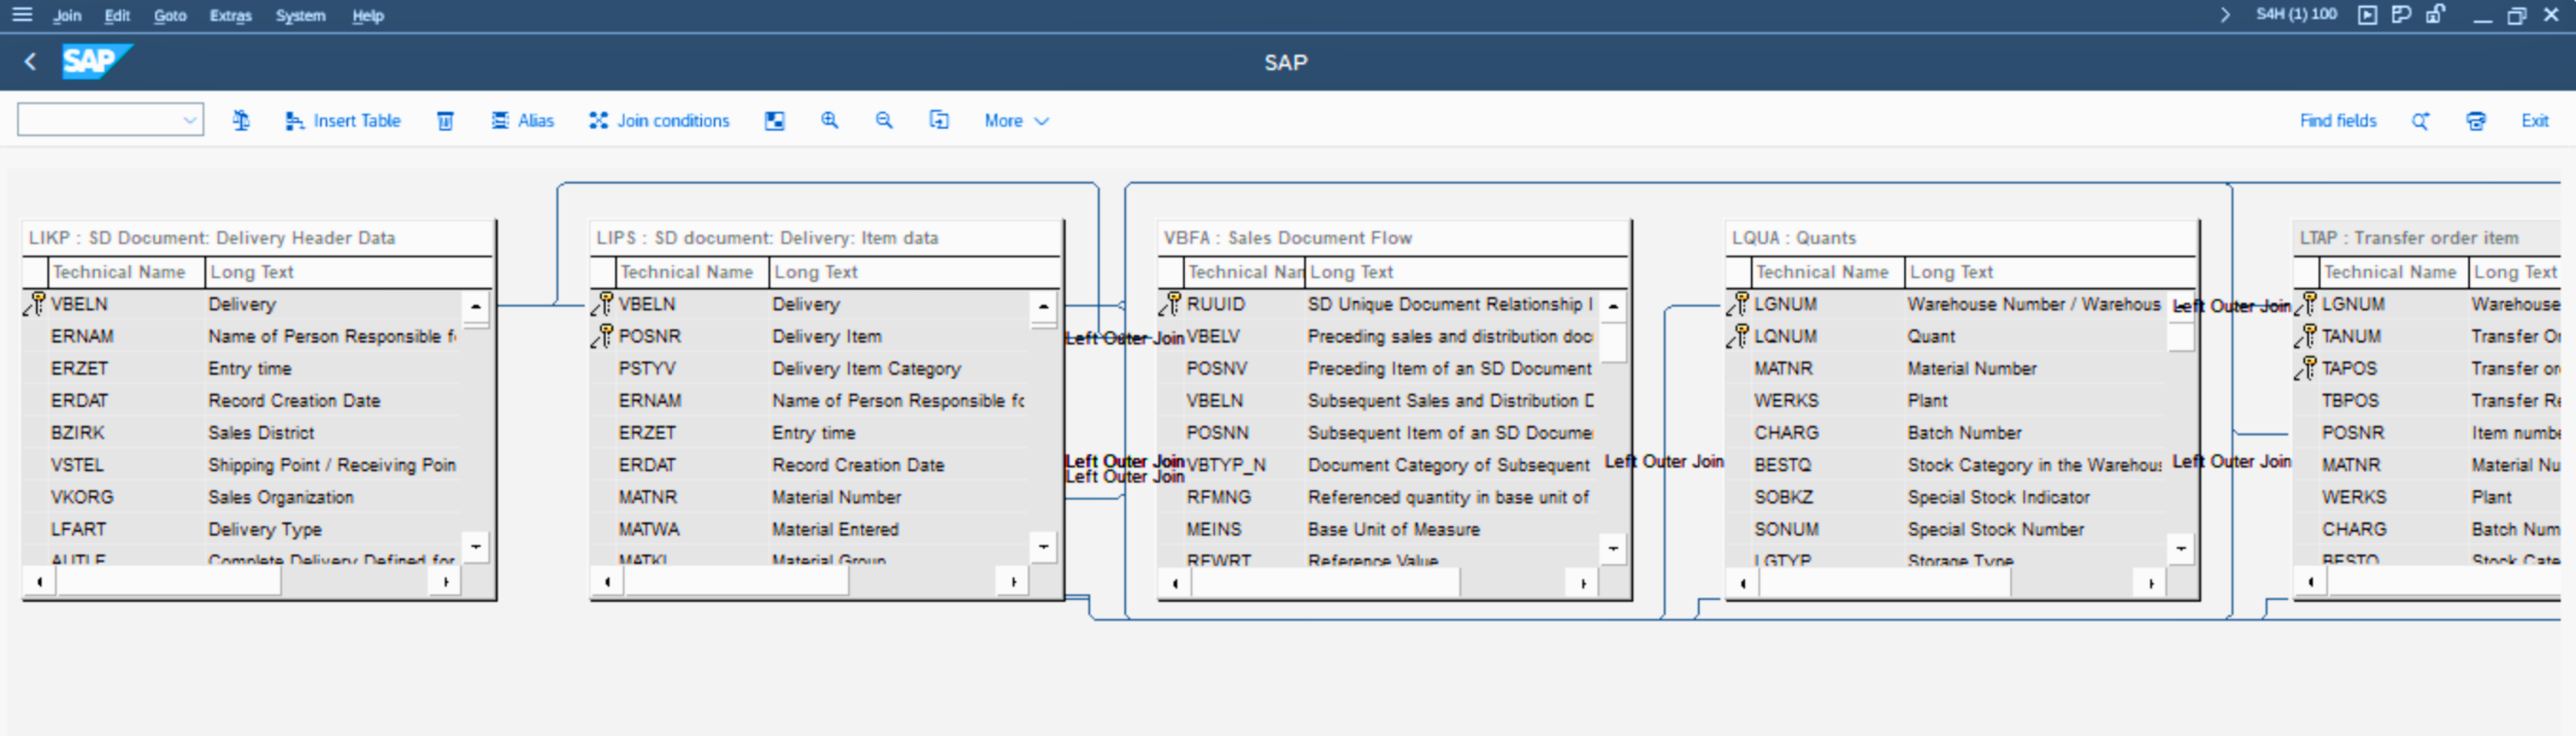Image resolution: width=2576 pixels, height=736 pixels.
Task: Open the Extras menu
Action: coord(230,16)
